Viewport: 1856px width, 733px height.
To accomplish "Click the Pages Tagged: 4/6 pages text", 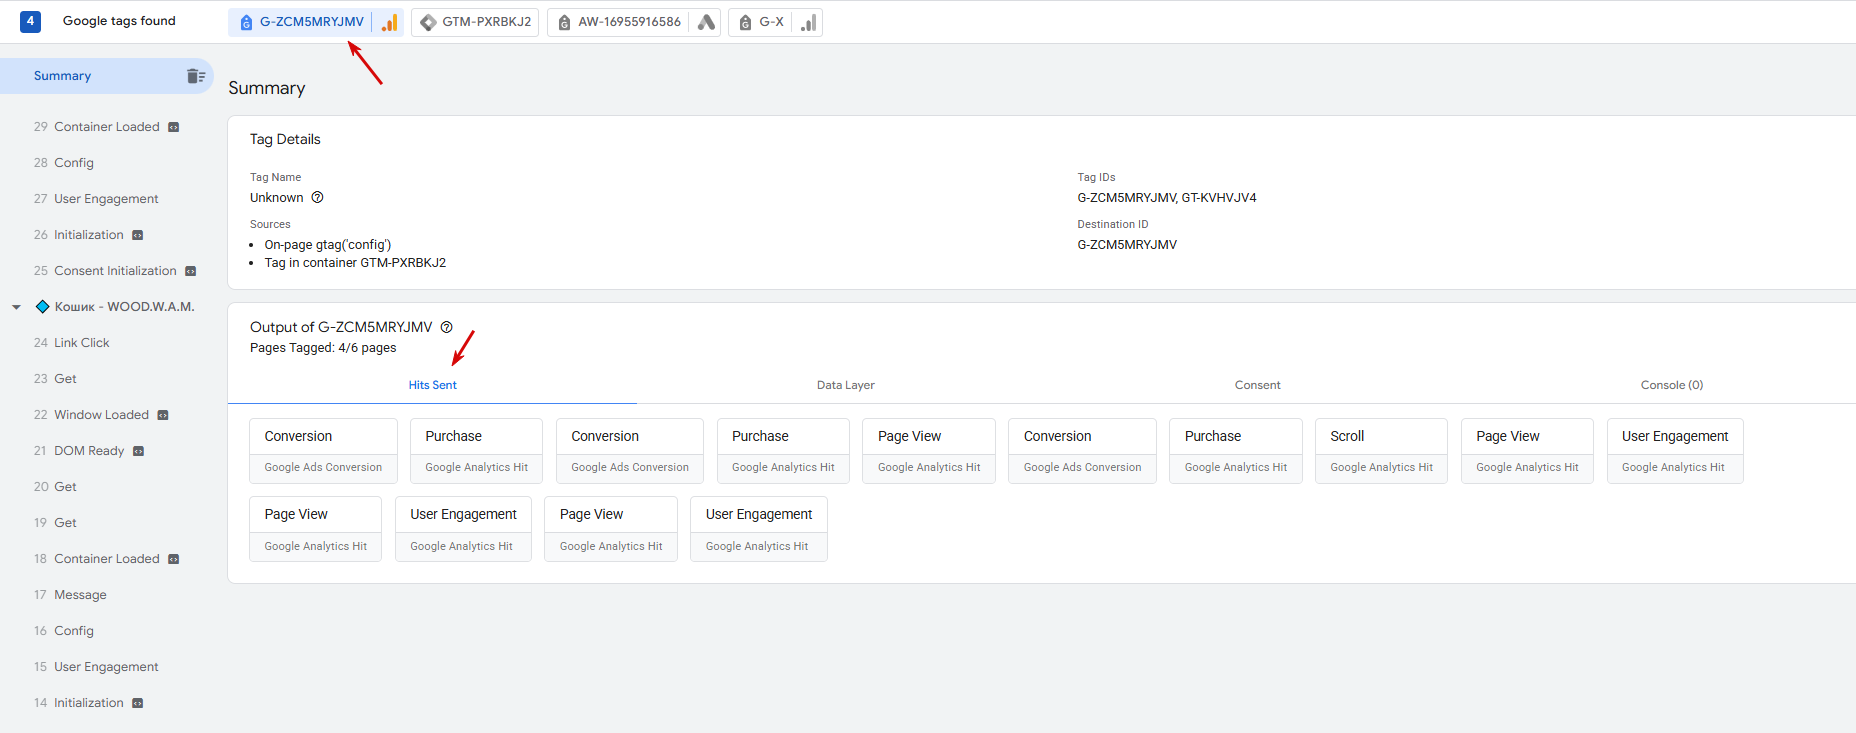I will (x=323, y=348).
